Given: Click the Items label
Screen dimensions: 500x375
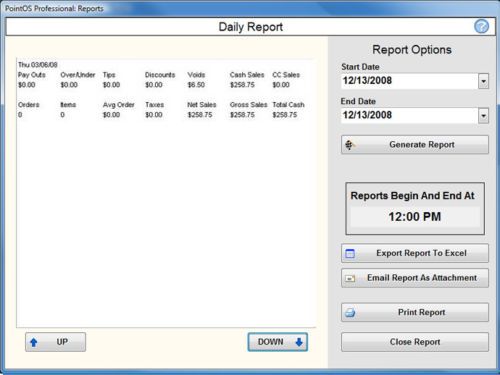Looking at the screenshot, I should pyautogui.click(x=68, y=105).
